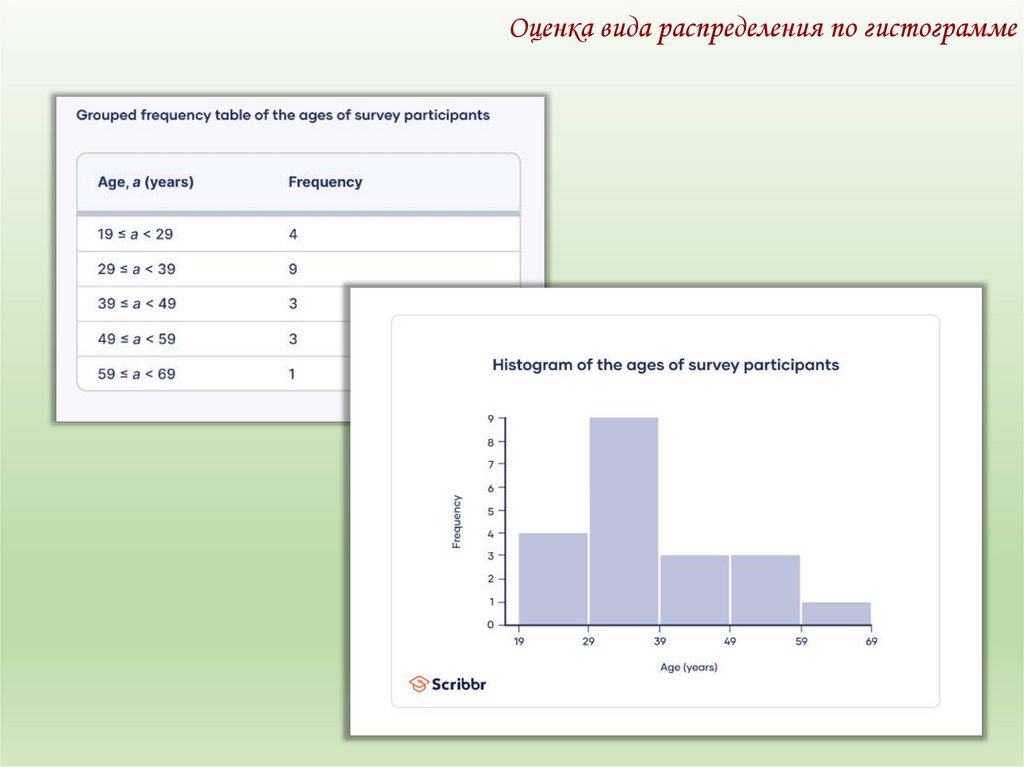Click the Scribbr brand name text
The height and width of the screenshot is (767, 1024).
(x=459, y=684)
